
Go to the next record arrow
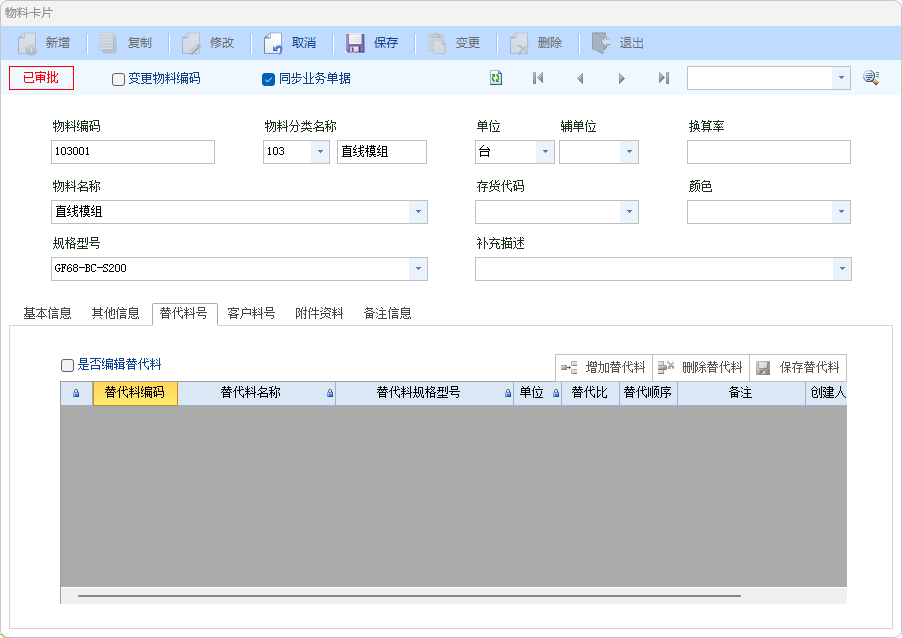click(x=621, y=78)
